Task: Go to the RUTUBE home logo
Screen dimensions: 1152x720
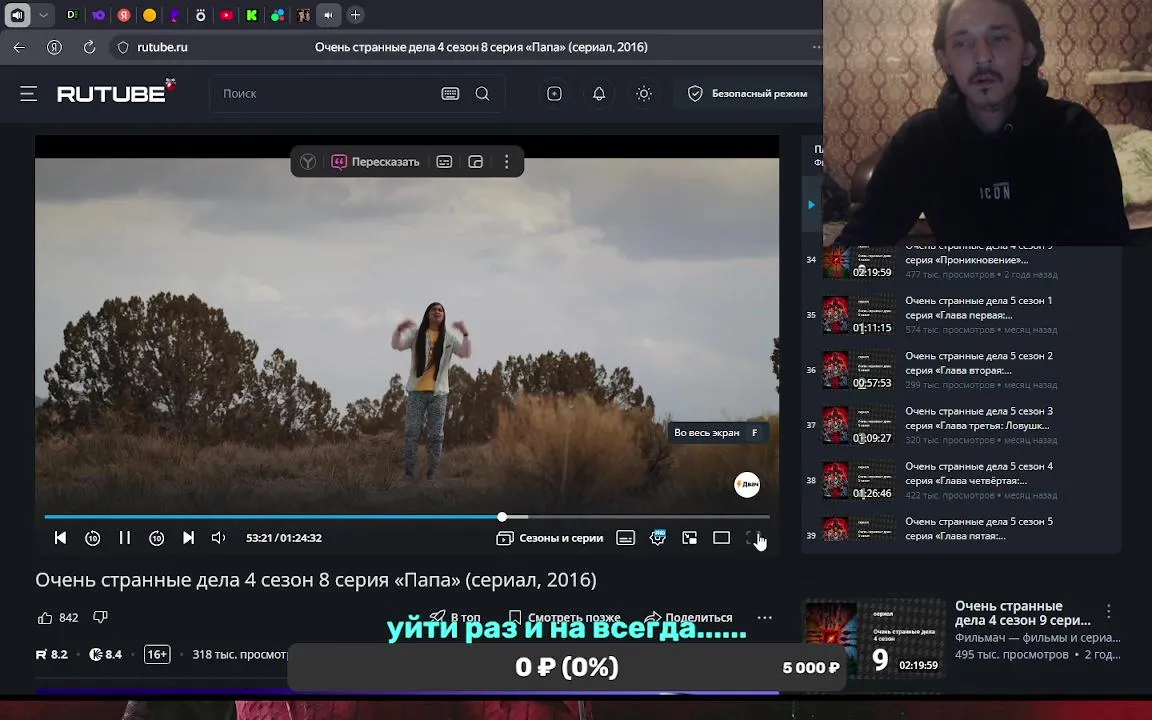Action: click(116, 92)
